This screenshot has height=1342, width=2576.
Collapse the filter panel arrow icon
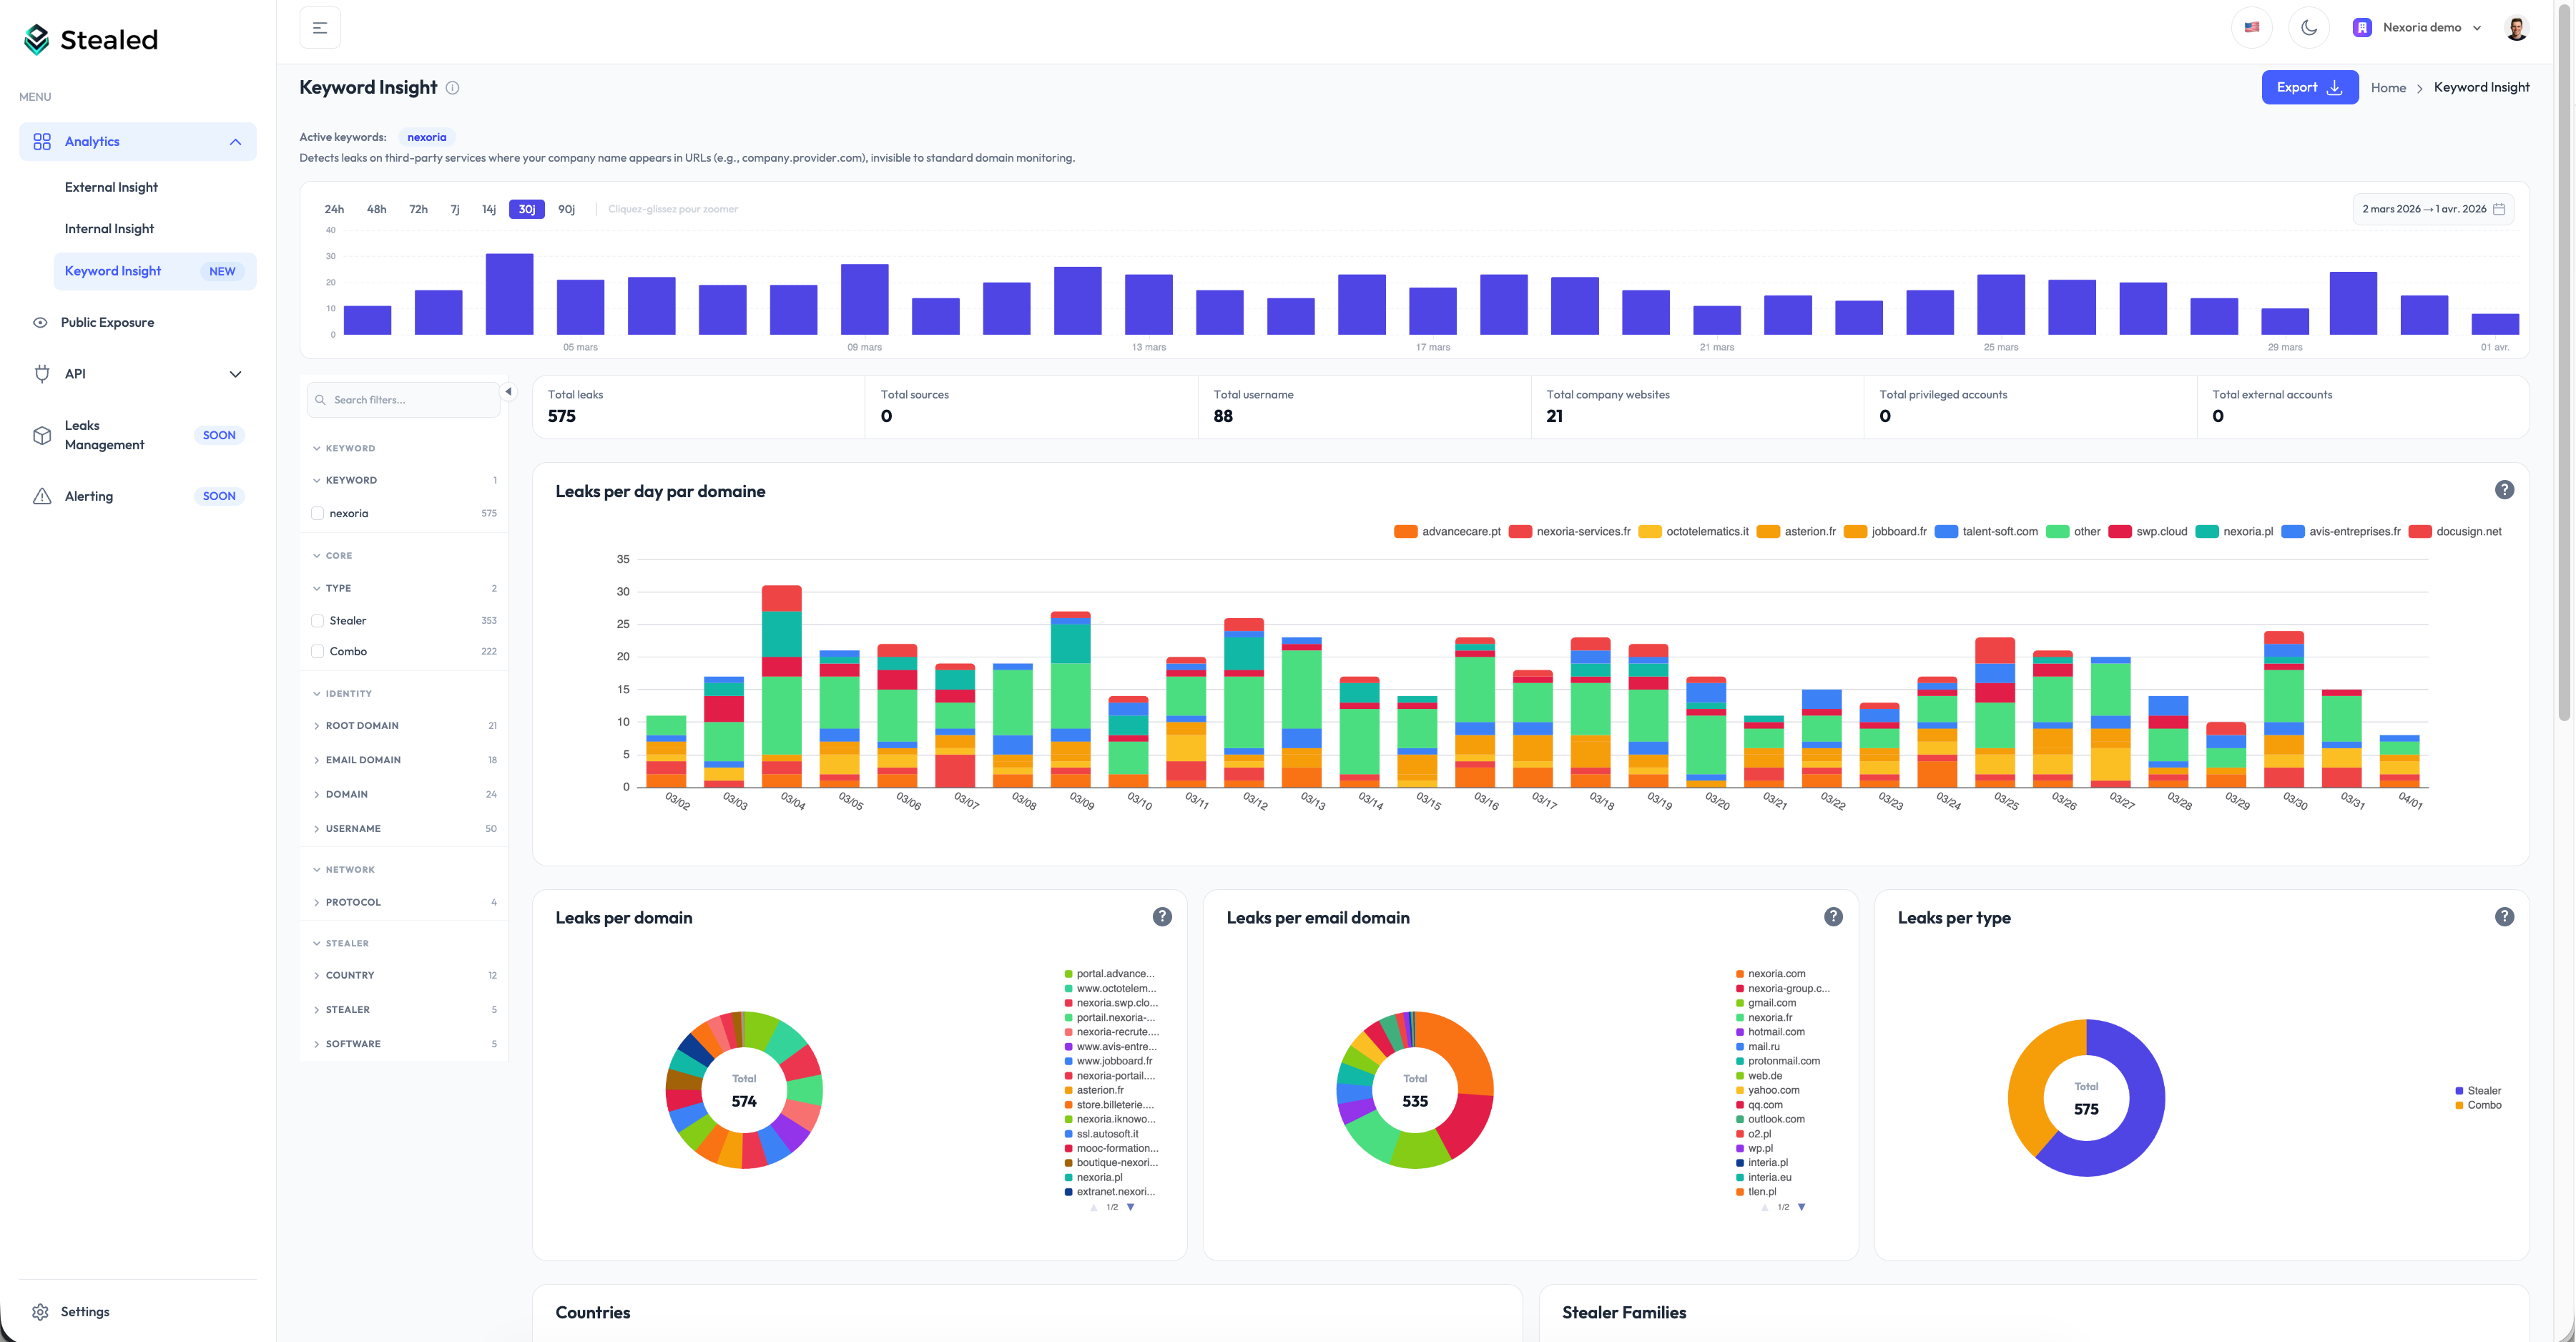(x=508, y=392)
